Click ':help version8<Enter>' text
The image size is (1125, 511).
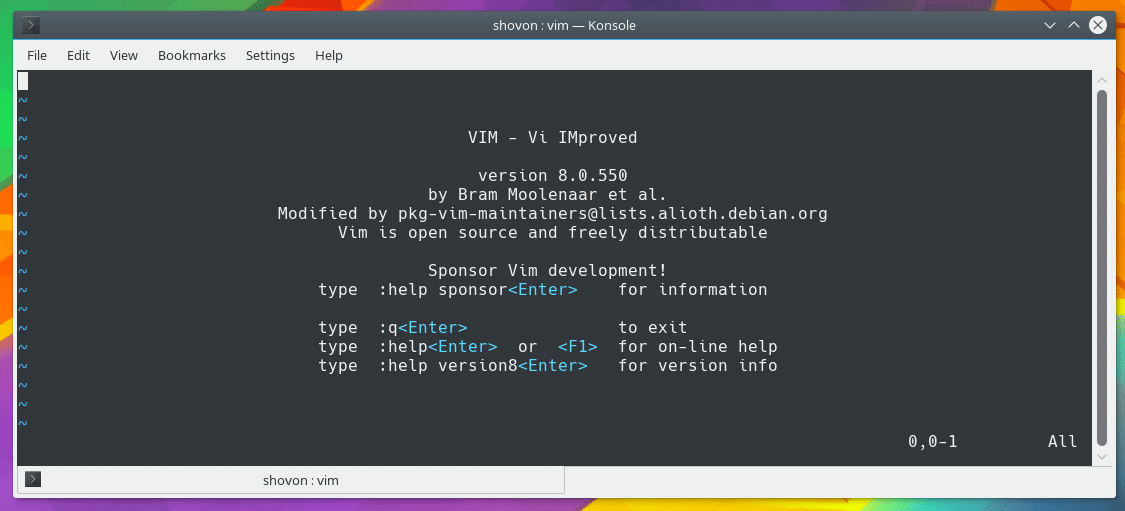pos(483,366)
